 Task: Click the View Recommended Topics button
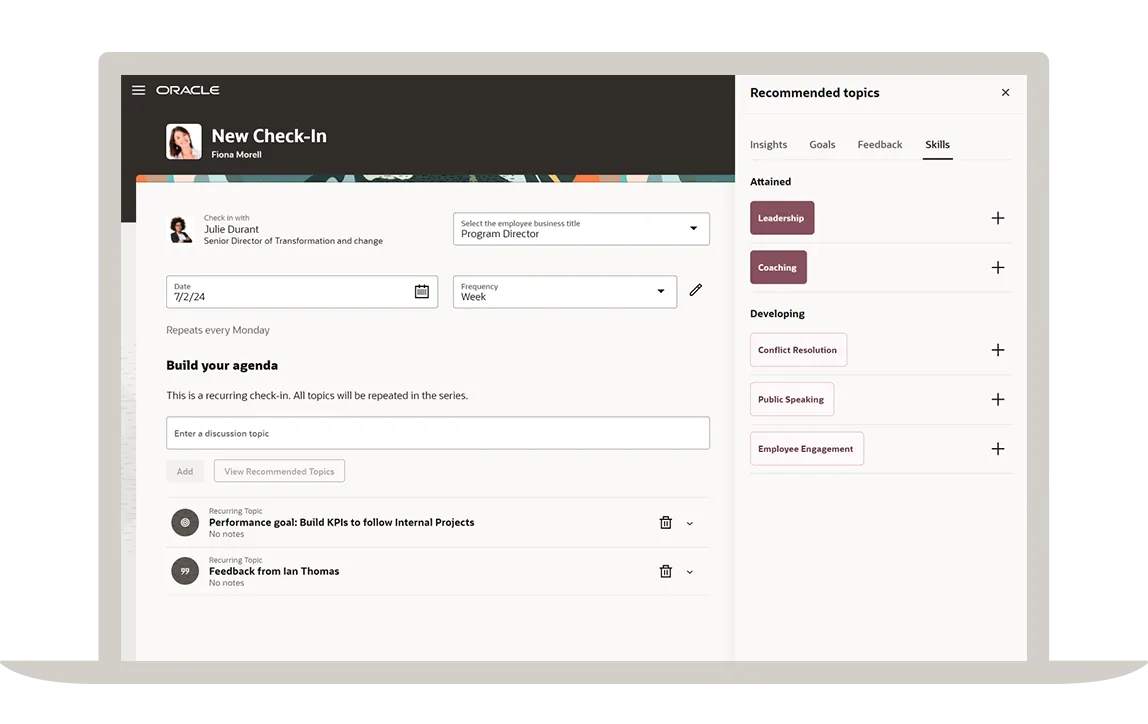(279, 471)
